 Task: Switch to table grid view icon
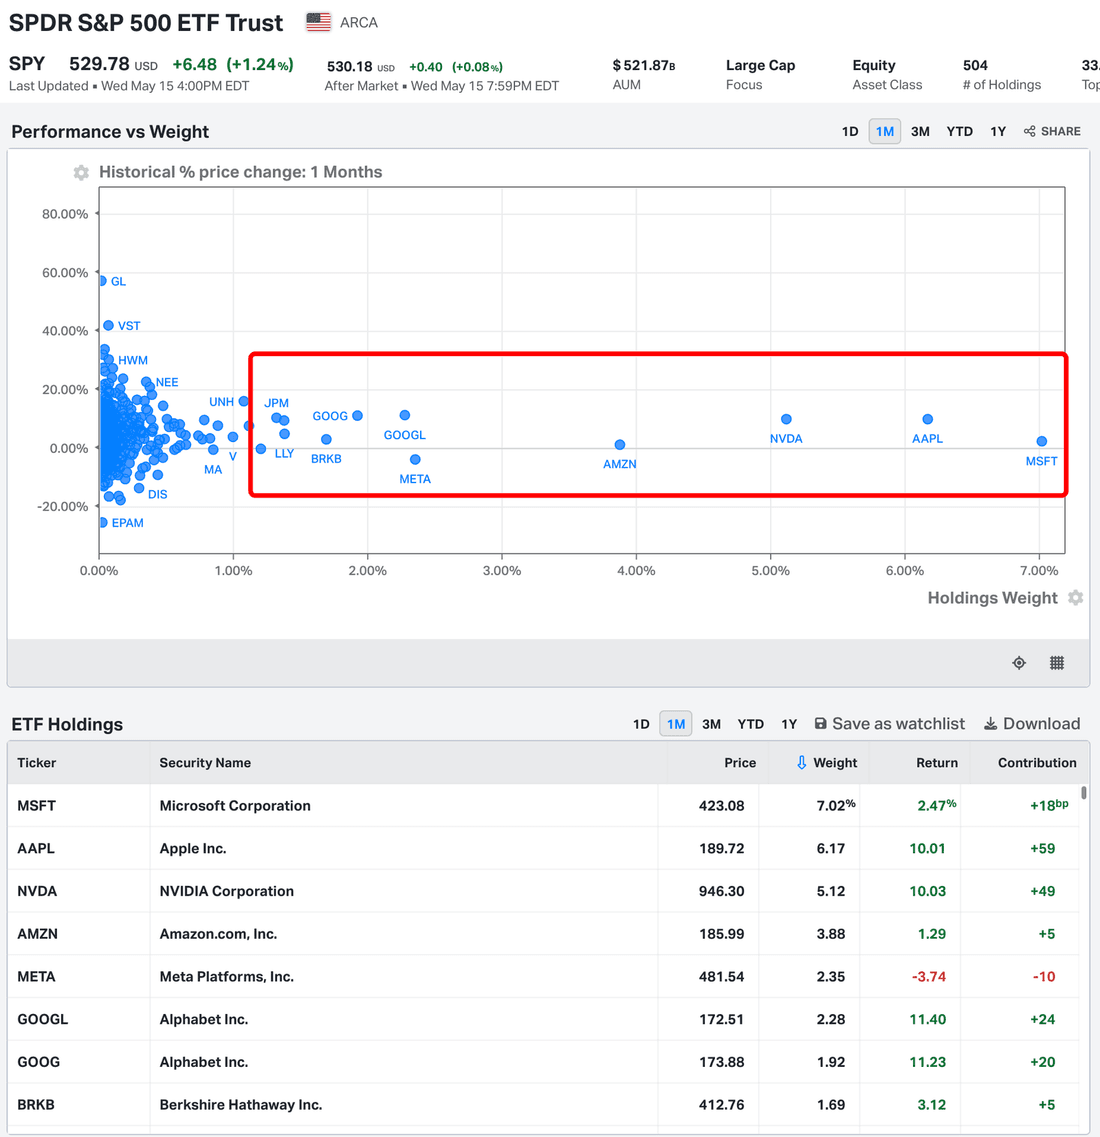coord(1057,663)
